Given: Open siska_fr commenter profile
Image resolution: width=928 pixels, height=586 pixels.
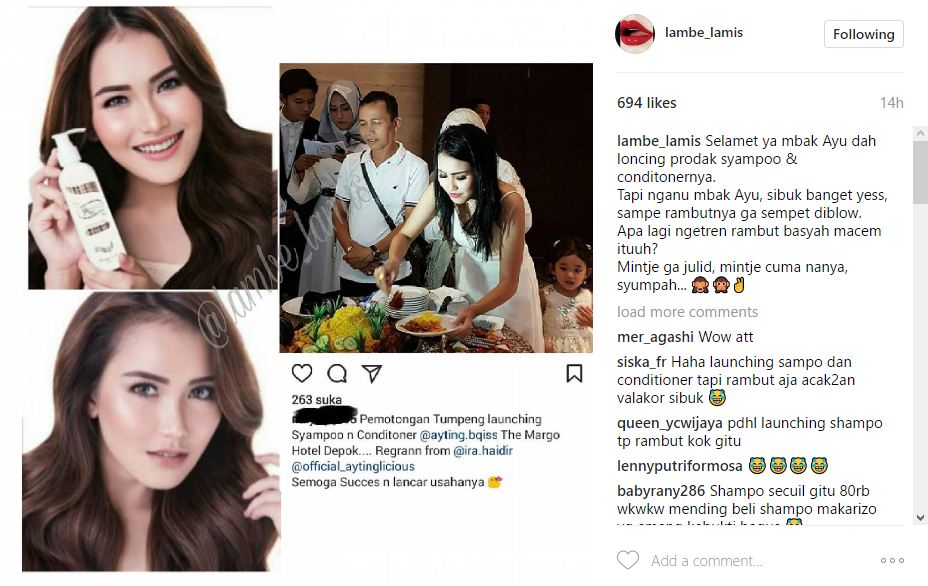Looking at the screenshot, I should coord(642,362).
